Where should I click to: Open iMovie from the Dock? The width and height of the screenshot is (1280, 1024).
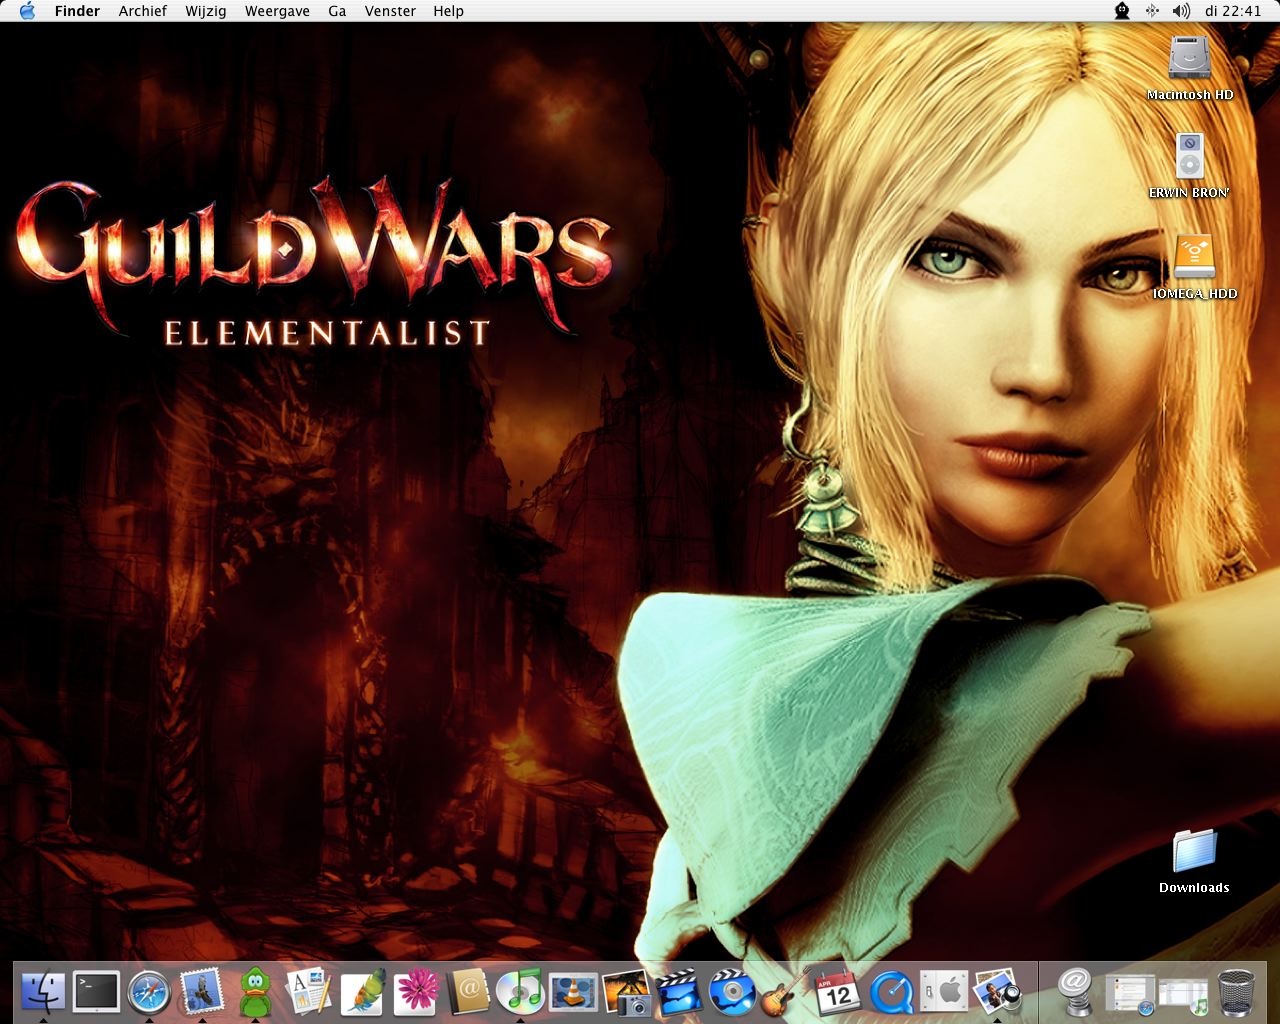tap(679, 992)
